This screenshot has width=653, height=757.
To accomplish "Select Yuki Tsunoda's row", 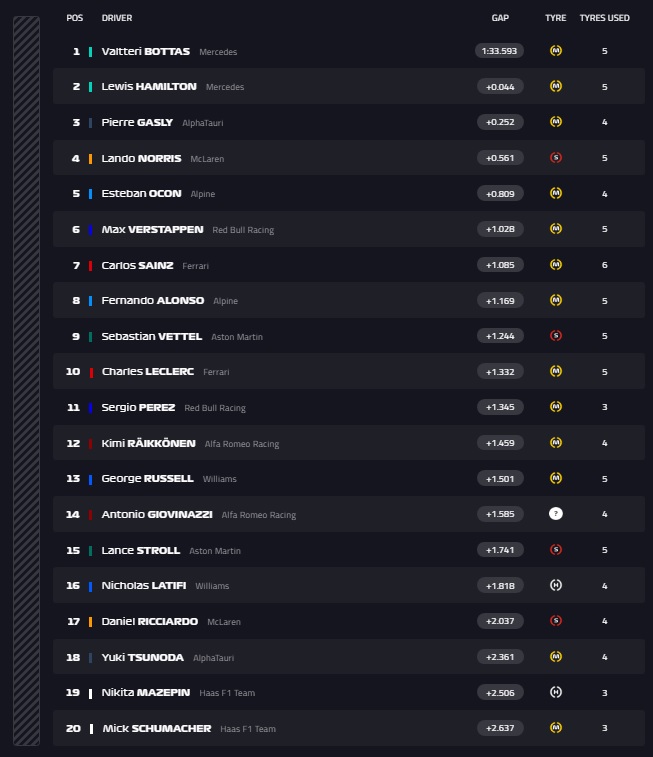I will tap(349, 657).
